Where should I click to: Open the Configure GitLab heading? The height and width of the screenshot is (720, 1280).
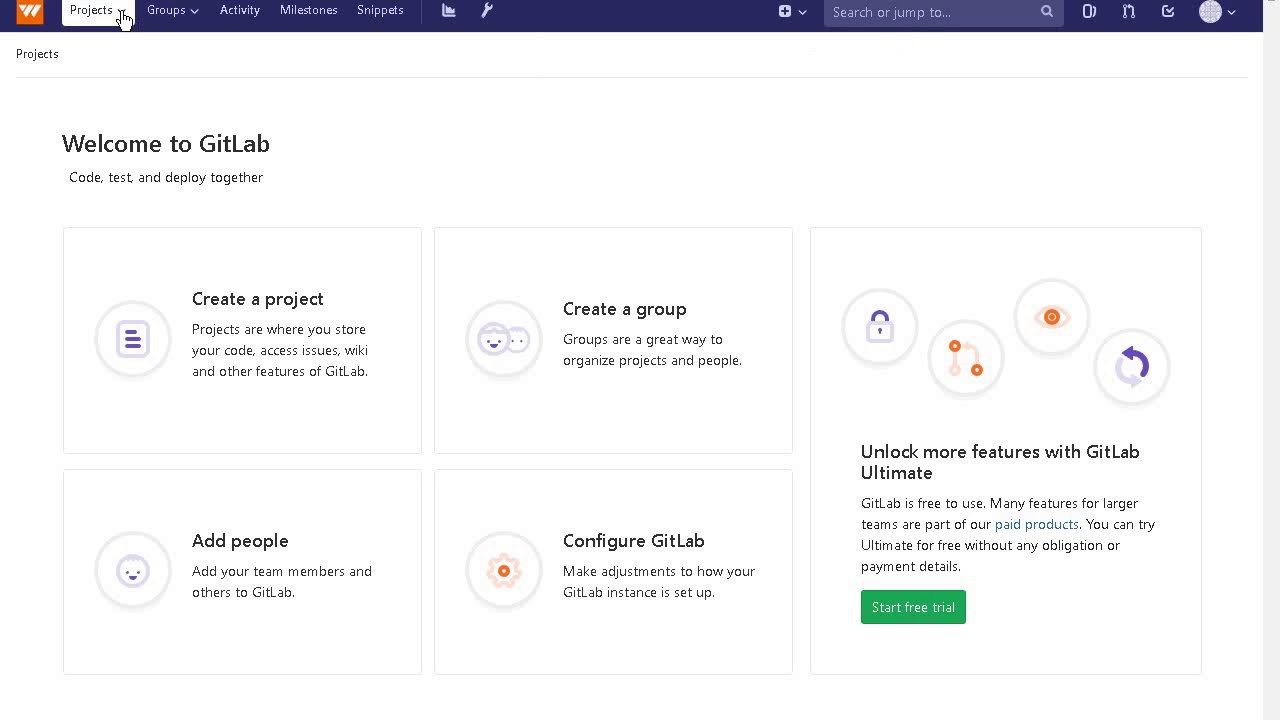point(634,541)
